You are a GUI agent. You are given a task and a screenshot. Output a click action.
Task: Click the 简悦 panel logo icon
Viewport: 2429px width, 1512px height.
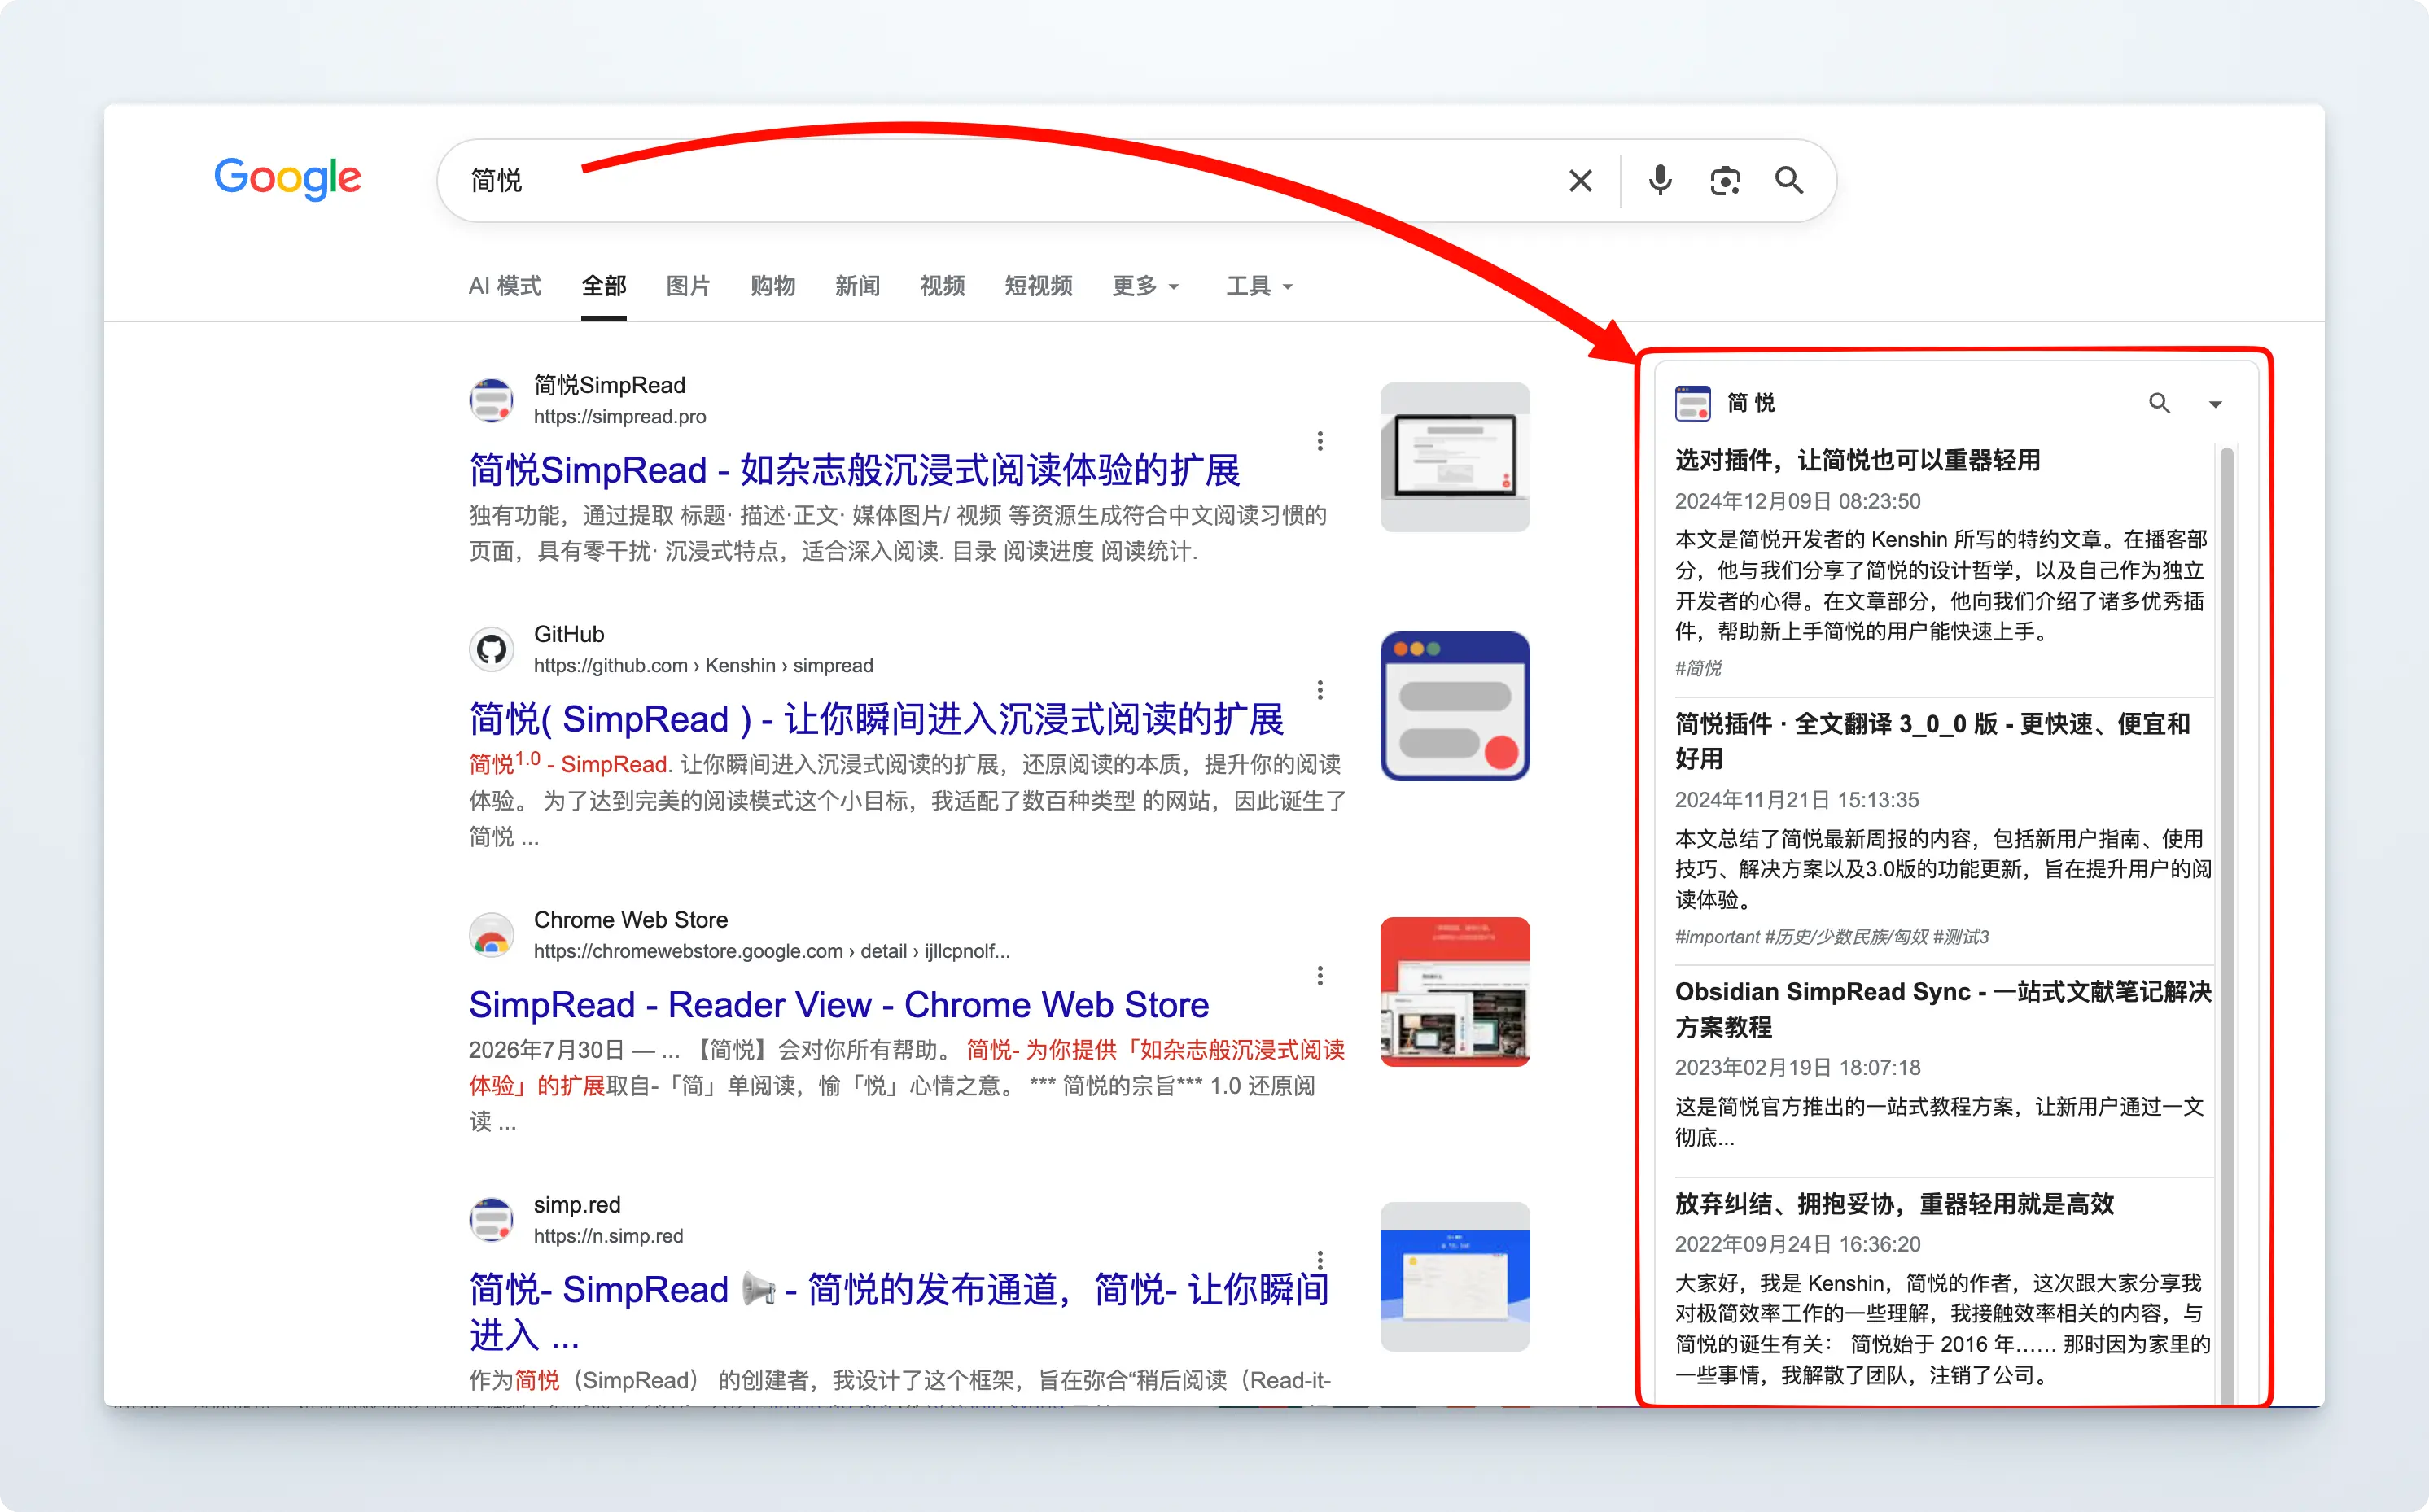[1693, 403]
